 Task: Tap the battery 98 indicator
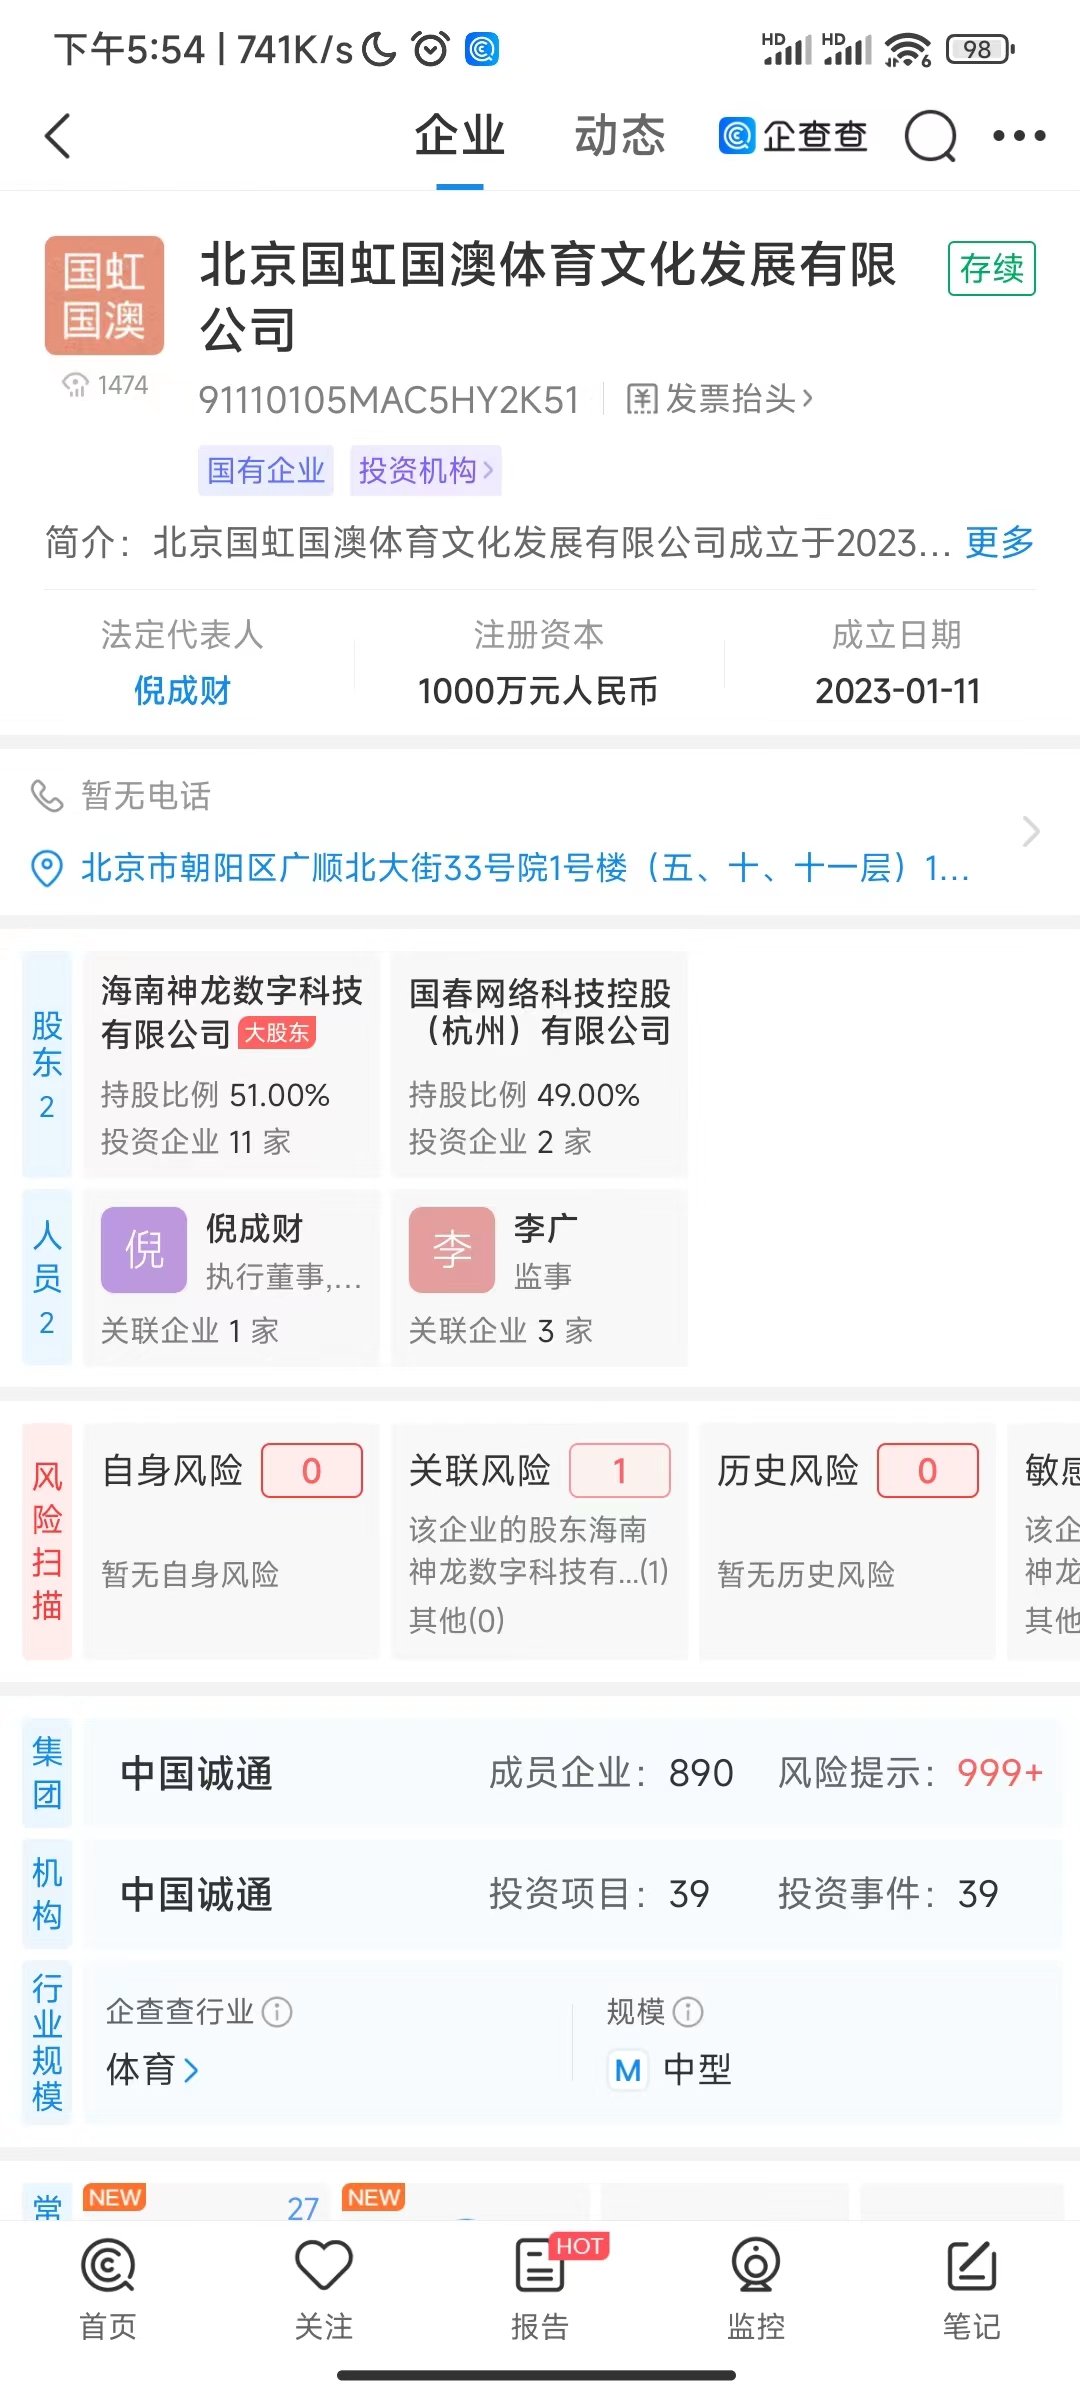pos(980,48)
